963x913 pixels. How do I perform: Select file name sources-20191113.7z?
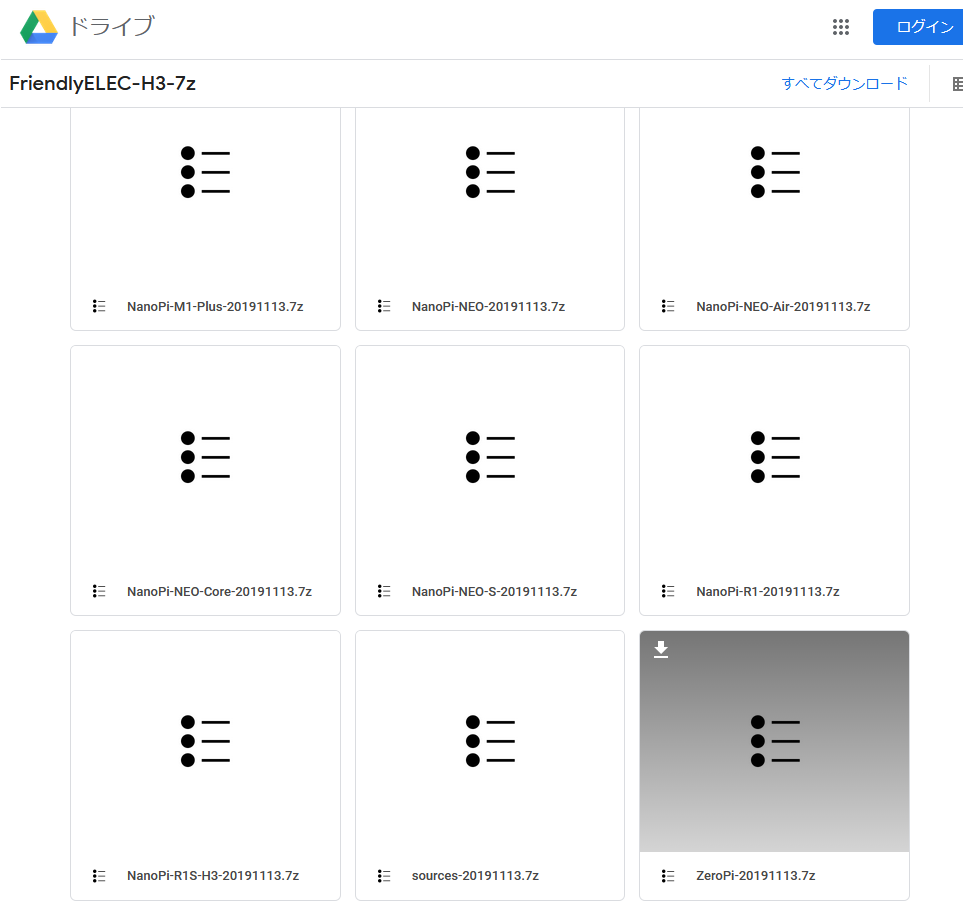(475, 876)
